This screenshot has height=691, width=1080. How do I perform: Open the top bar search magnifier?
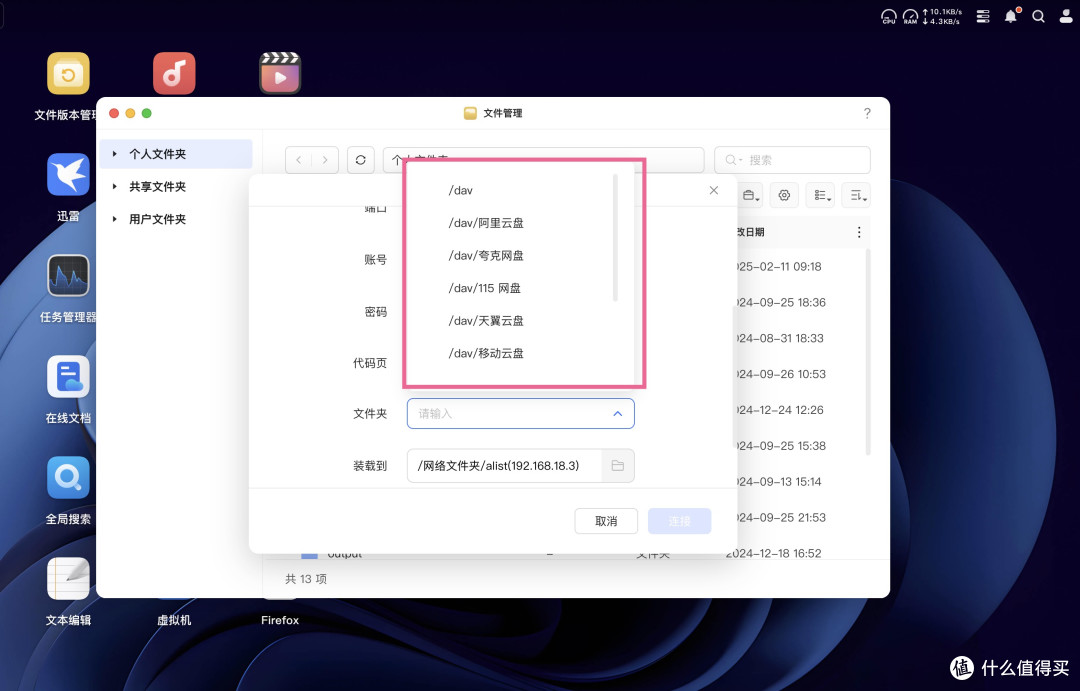click(1038, 17)
